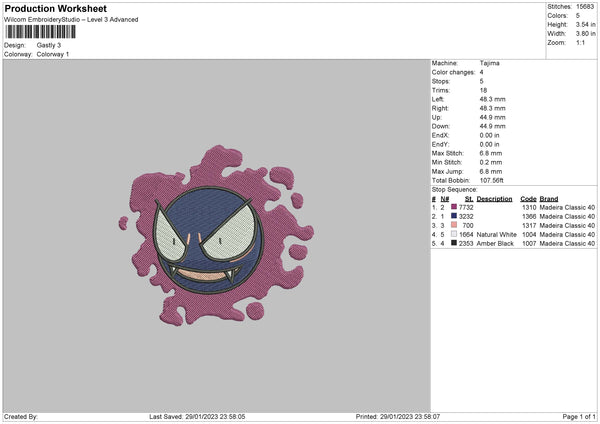Click the 'Stop Sequence:' heading
The width and height of the screenshot is (600, 424).
click(455, 190)
